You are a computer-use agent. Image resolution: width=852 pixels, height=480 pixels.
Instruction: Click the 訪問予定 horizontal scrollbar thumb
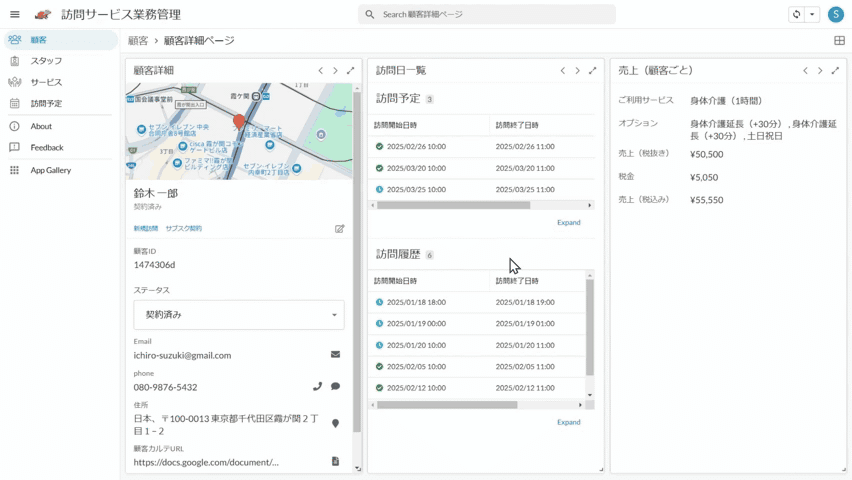453,205
